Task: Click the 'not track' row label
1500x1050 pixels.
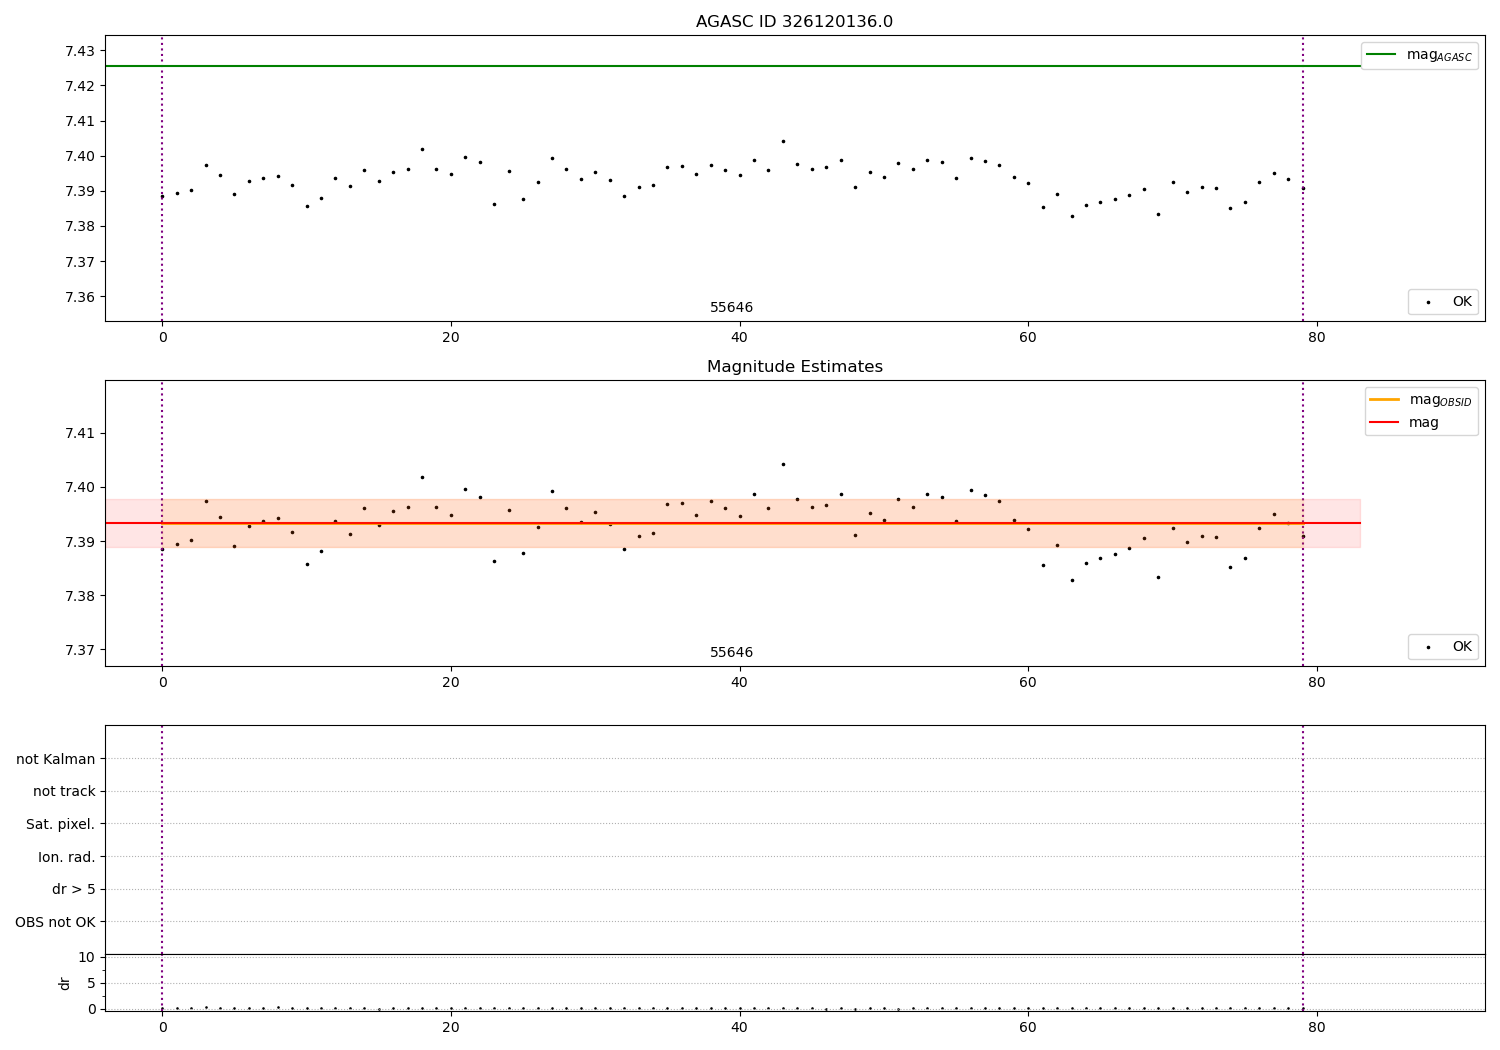Action: tap(64, 791)
